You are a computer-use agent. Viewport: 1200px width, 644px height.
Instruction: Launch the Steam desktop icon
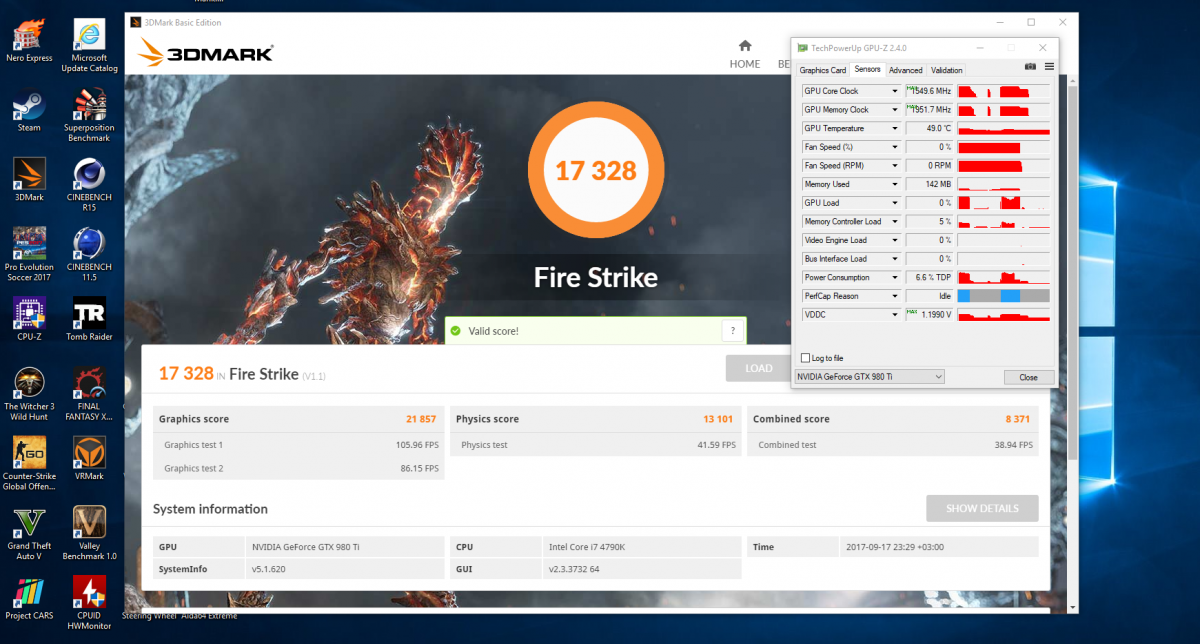pyautogui.click(x=28, y=111)
